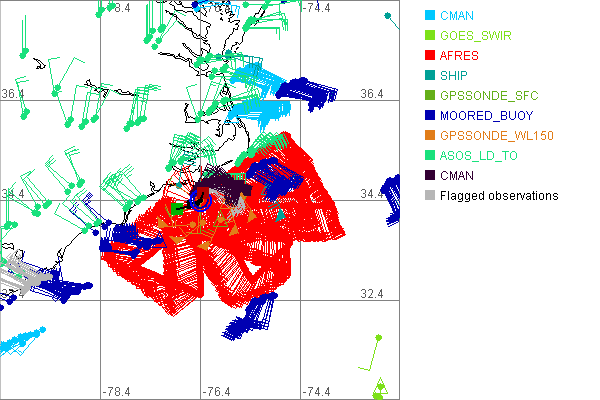Click the 32.4 latitude label on the map
Image resolution: width=600 pixels, height=400 pixels.
tap(371, 293)
